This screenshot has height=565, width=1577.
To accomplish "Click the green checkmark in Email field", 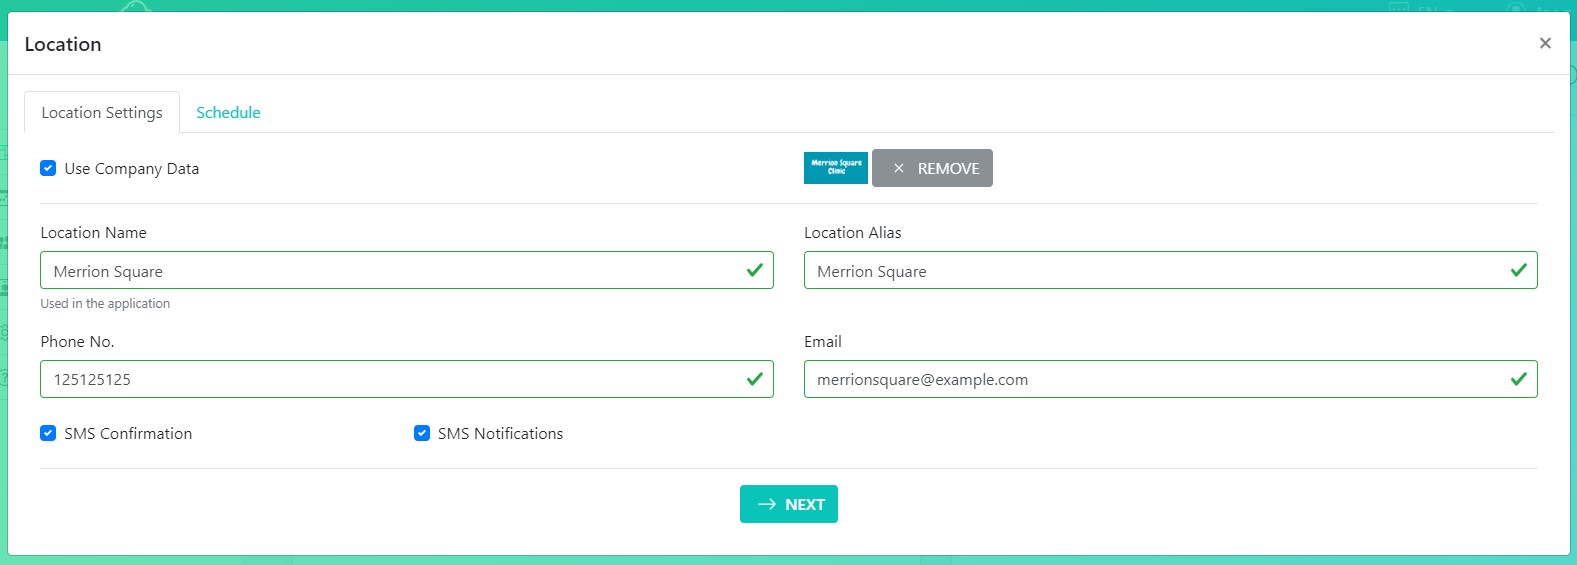I will pos(1518,379).
